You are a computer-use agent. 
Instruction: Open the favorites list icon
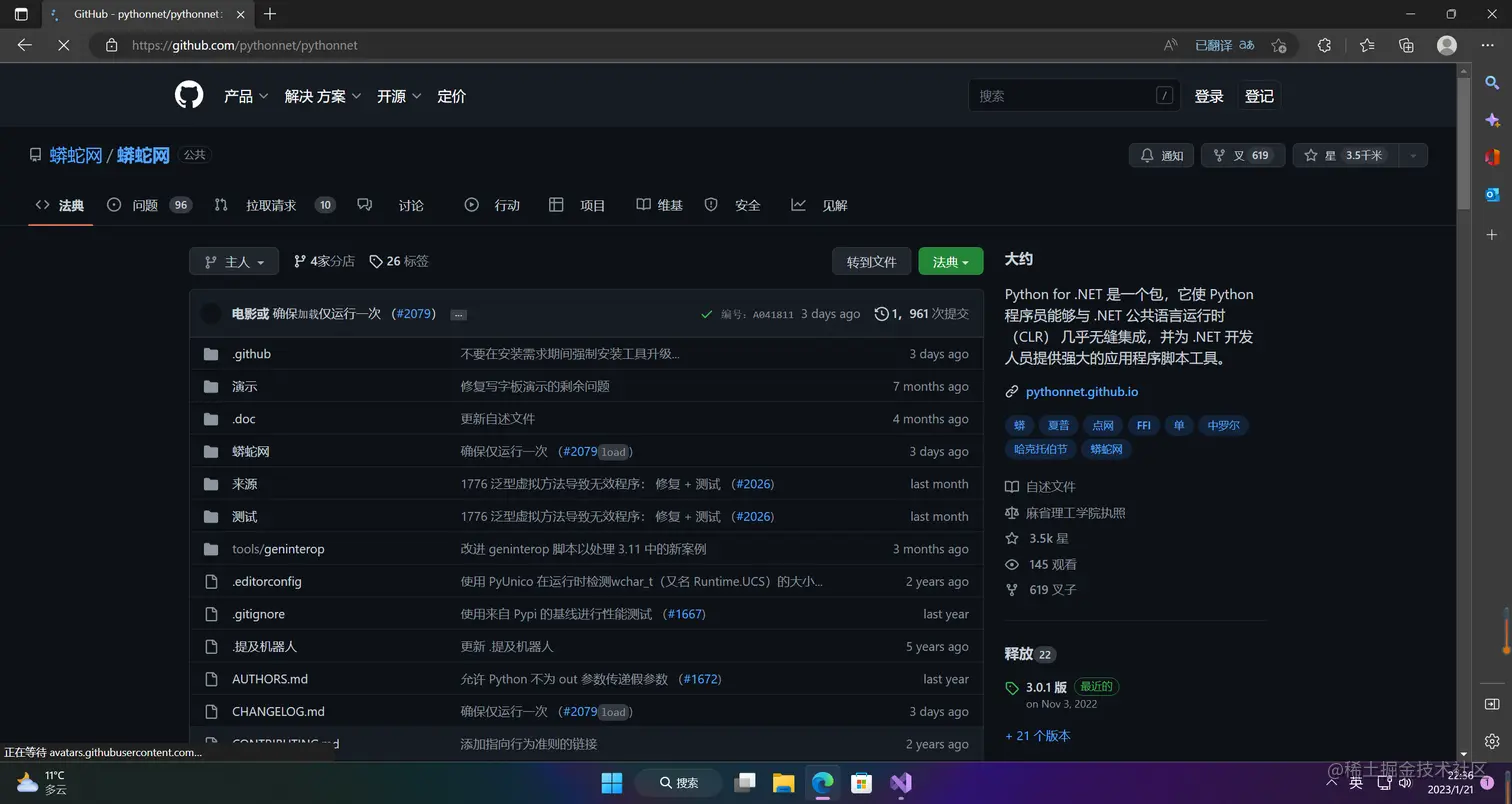tap(1367, 45)
